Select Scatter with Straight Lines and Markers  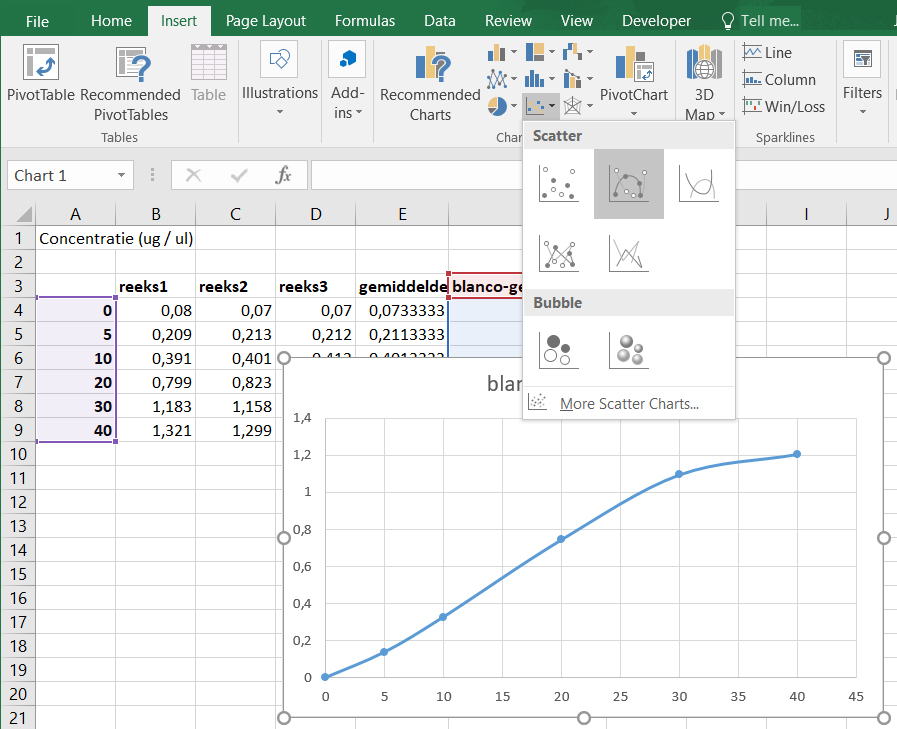[x=558, y=254]
